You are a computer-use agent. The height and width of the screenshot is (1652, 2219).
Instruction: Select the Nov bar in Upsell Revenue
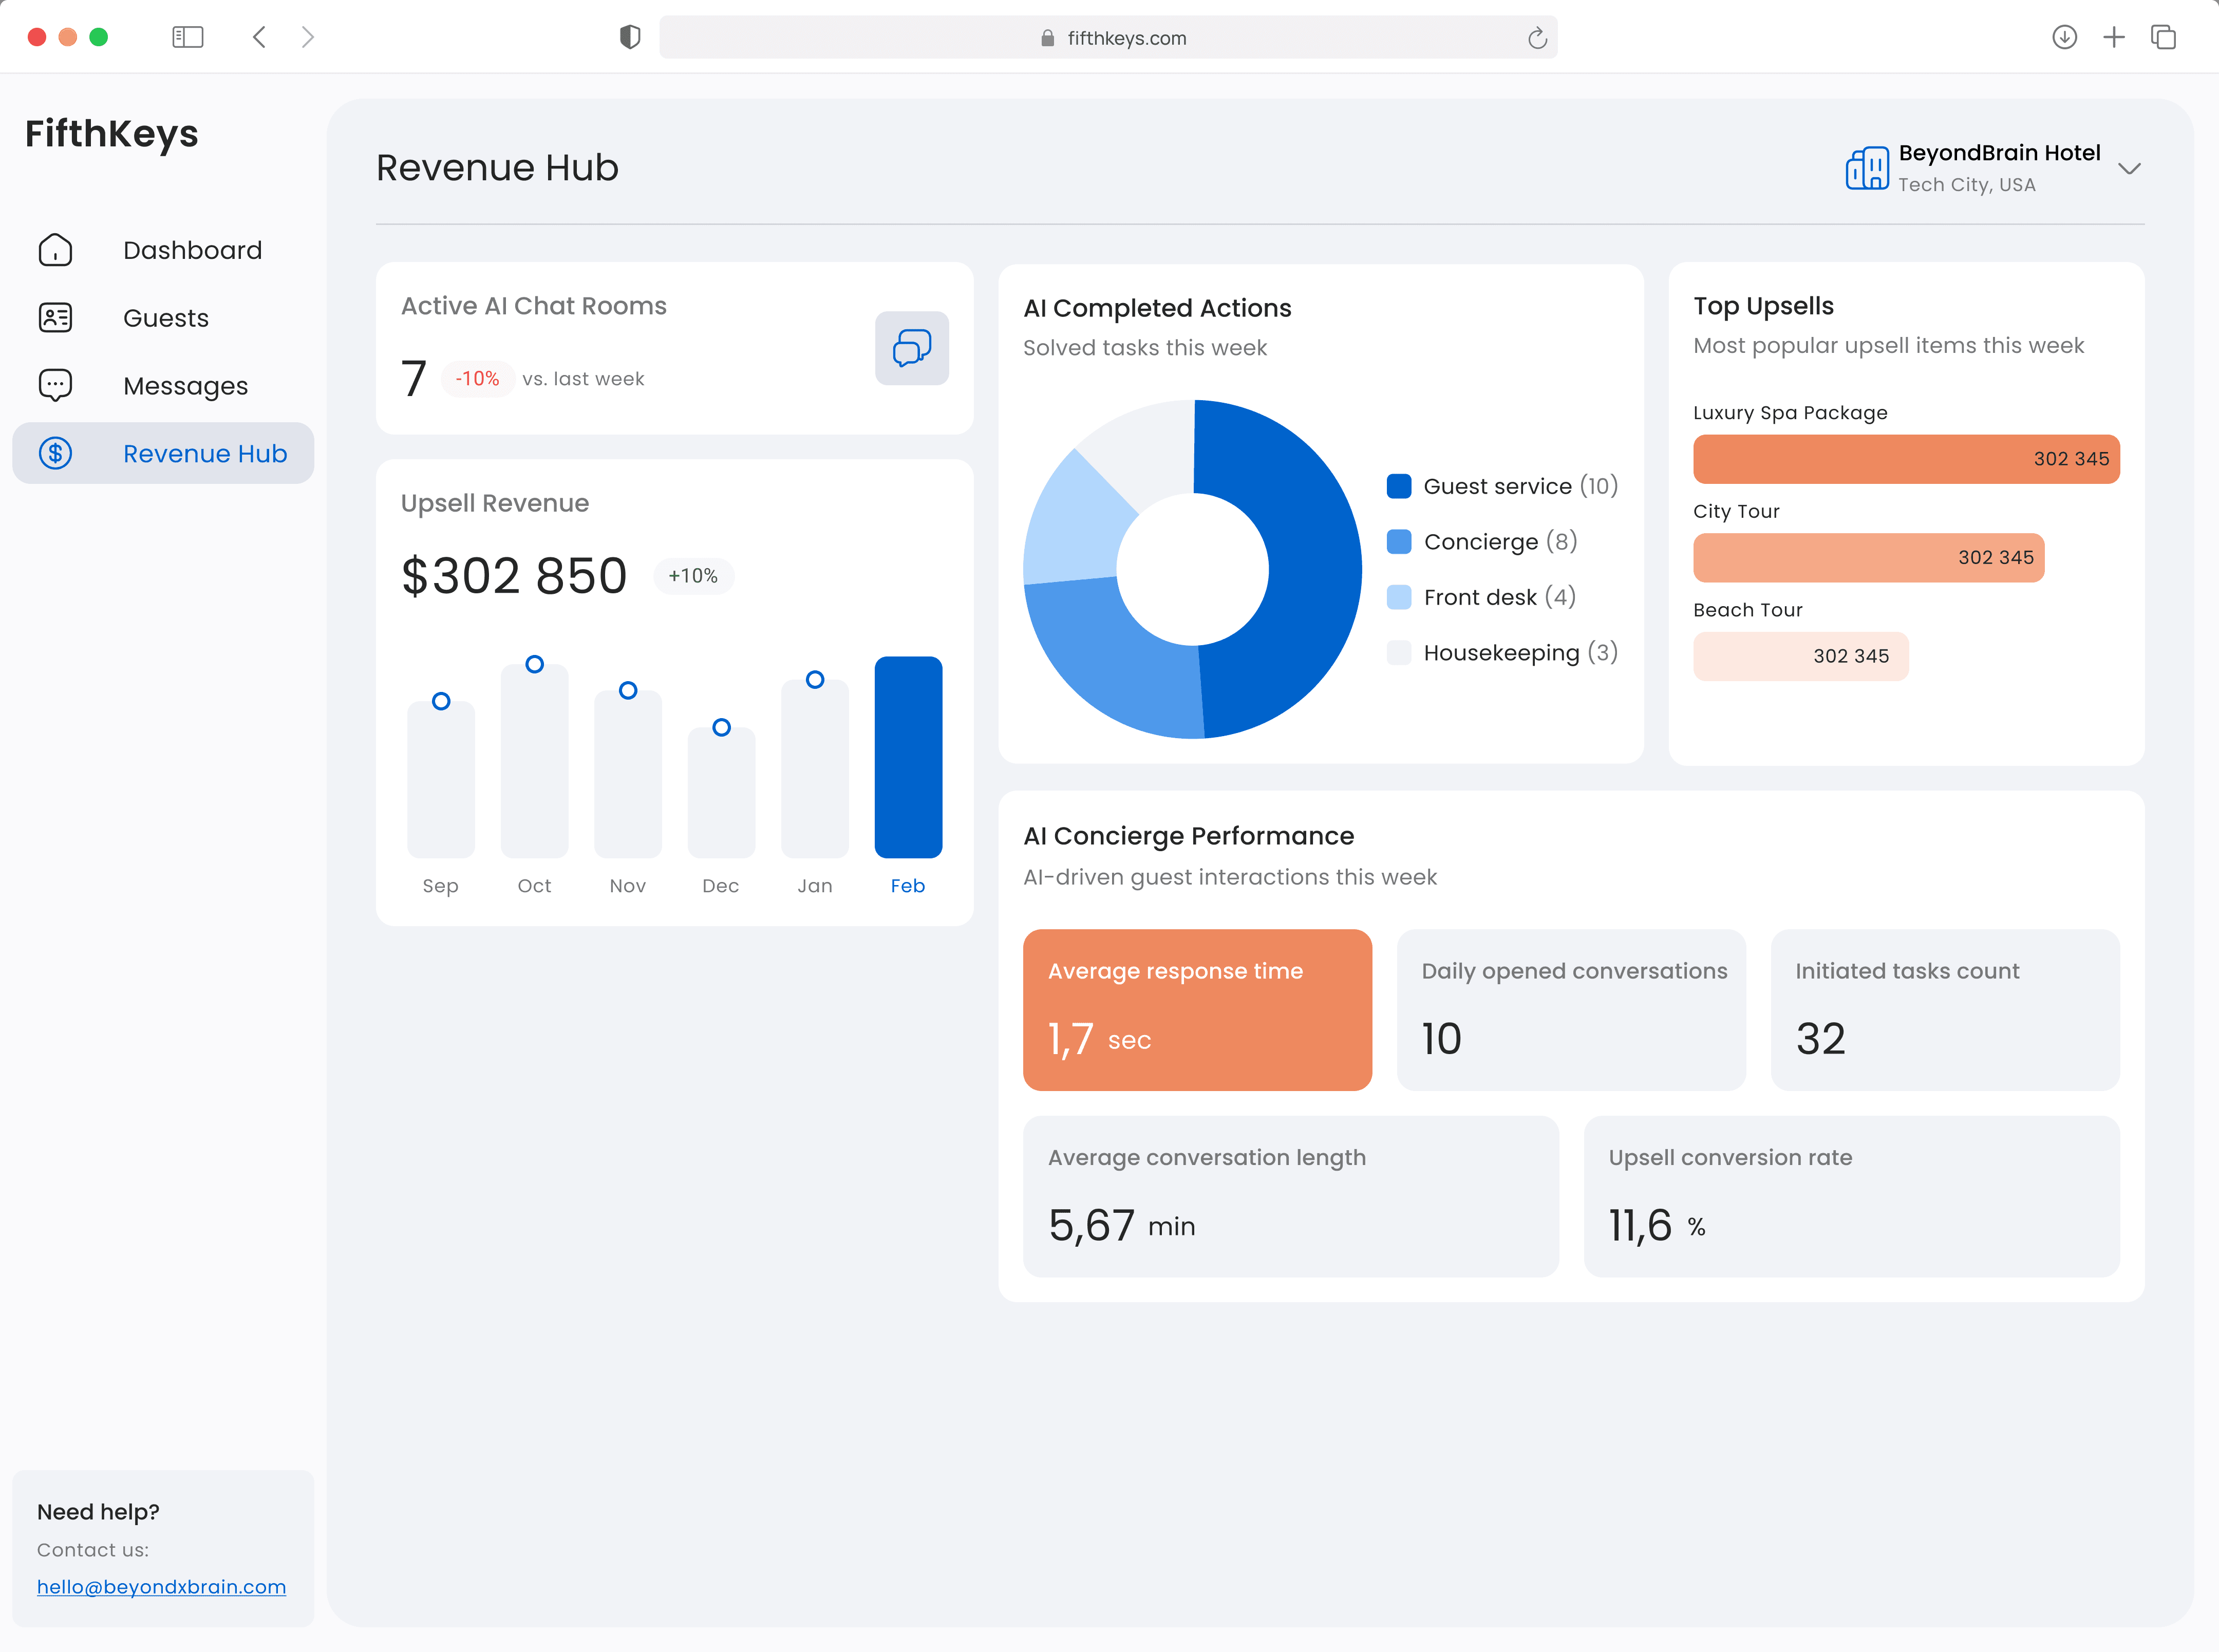click(628, 774)
